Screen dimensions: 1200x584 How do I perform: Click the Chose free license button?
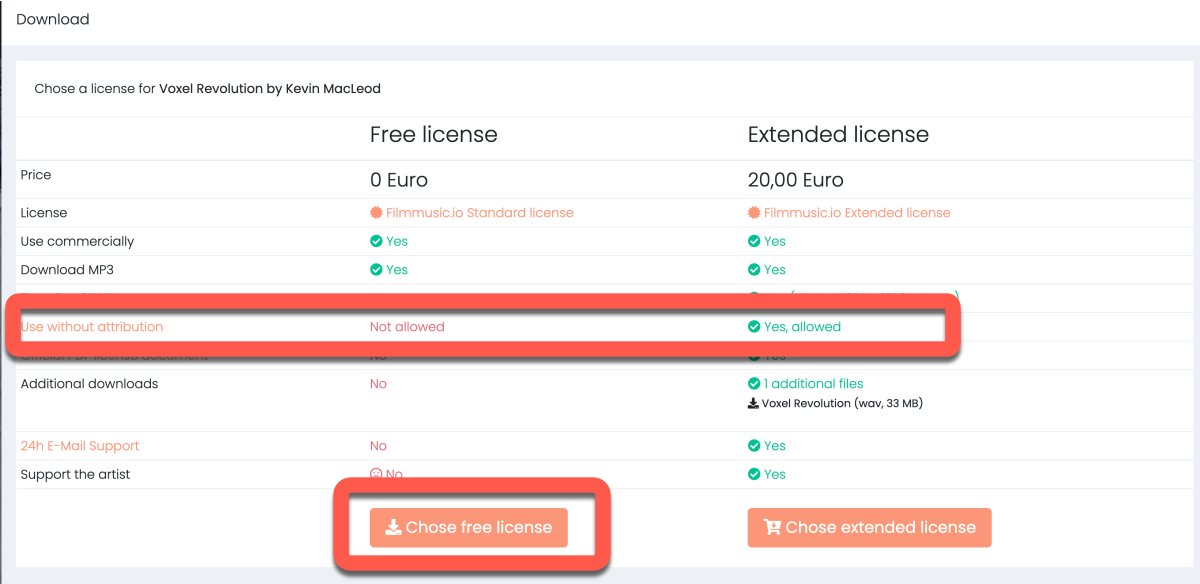point(468,528)
